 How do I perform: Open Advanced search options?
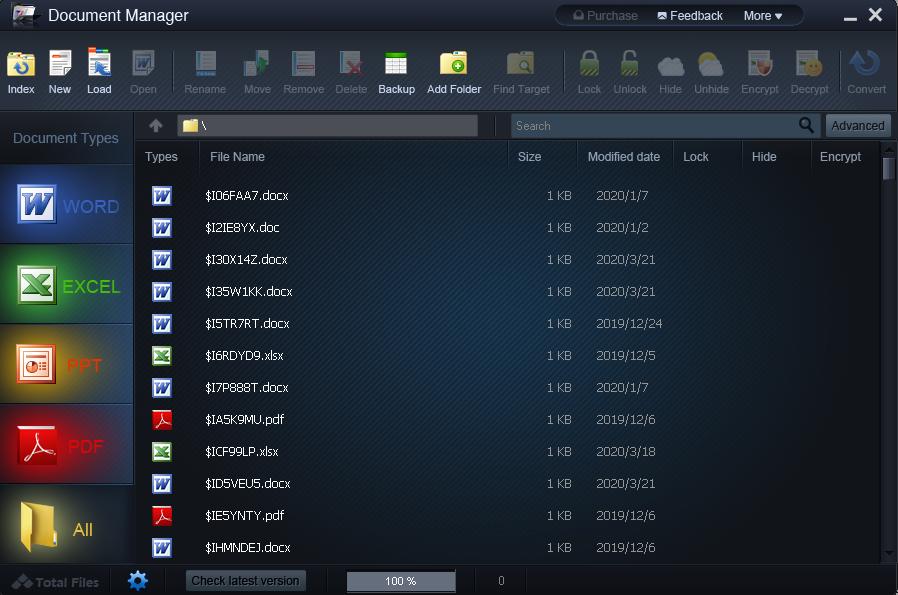857,125
